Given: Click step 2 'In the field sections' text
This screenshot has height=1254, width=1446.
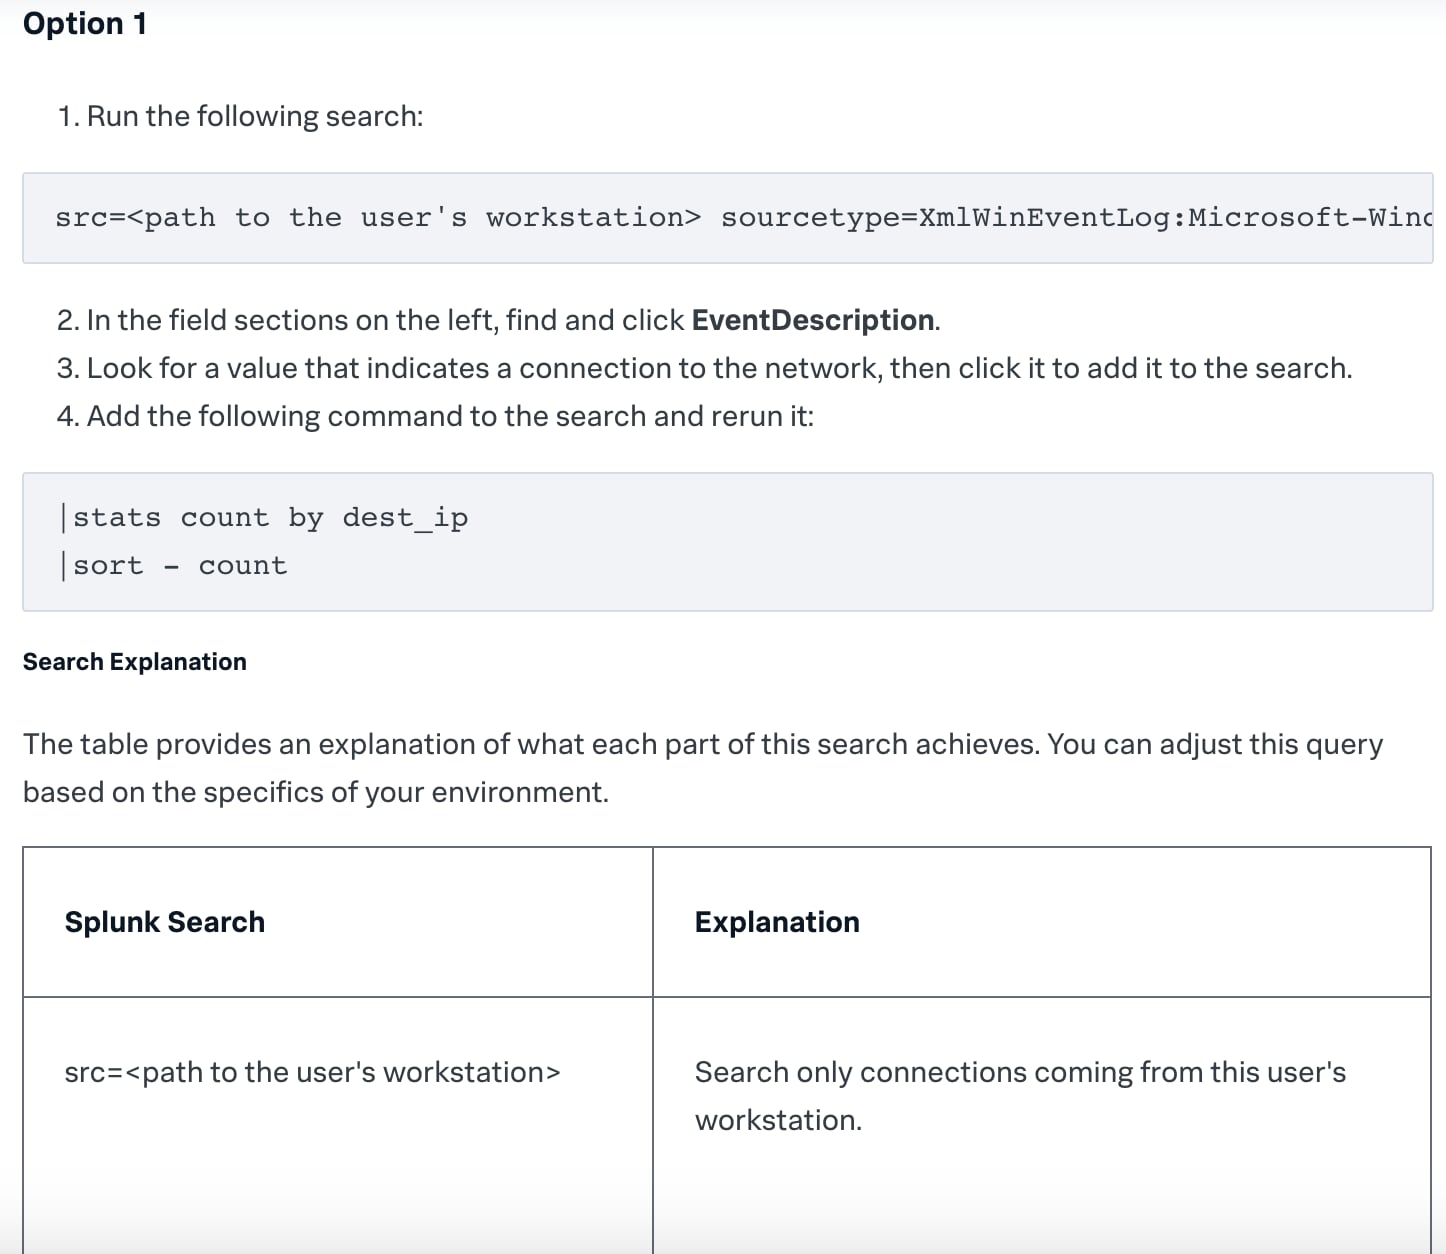Looking at the screenshot, I should point(498,320).
